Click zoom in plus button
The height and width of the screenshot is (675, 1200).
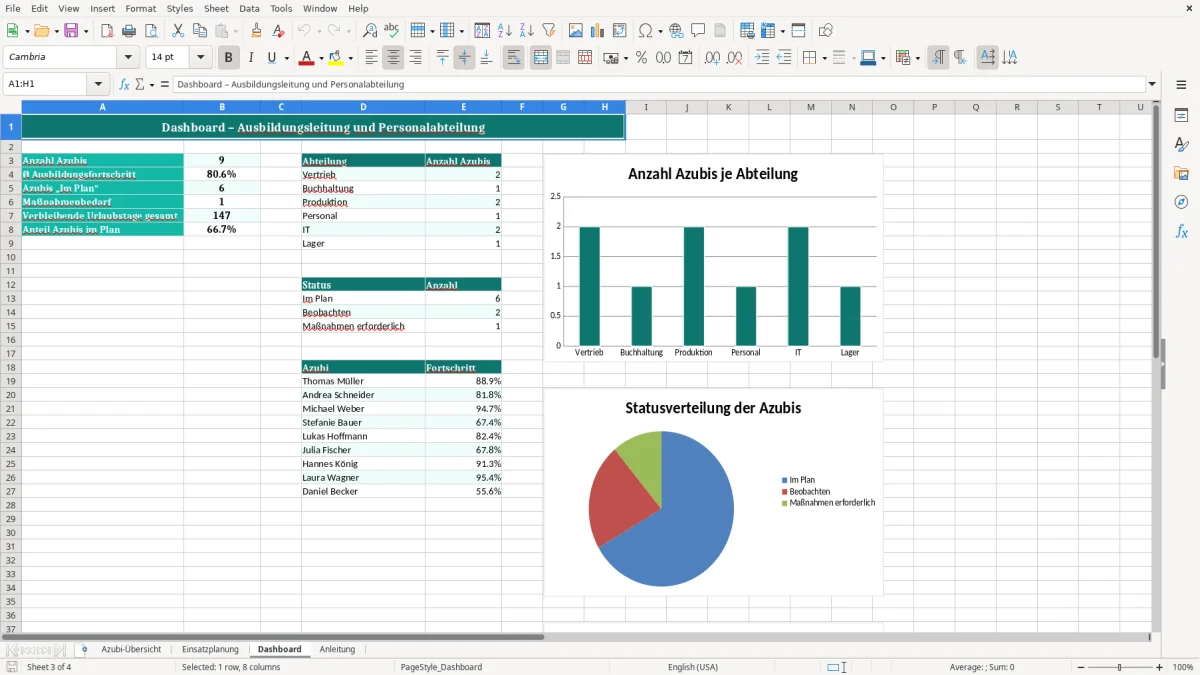[1160, 667]
